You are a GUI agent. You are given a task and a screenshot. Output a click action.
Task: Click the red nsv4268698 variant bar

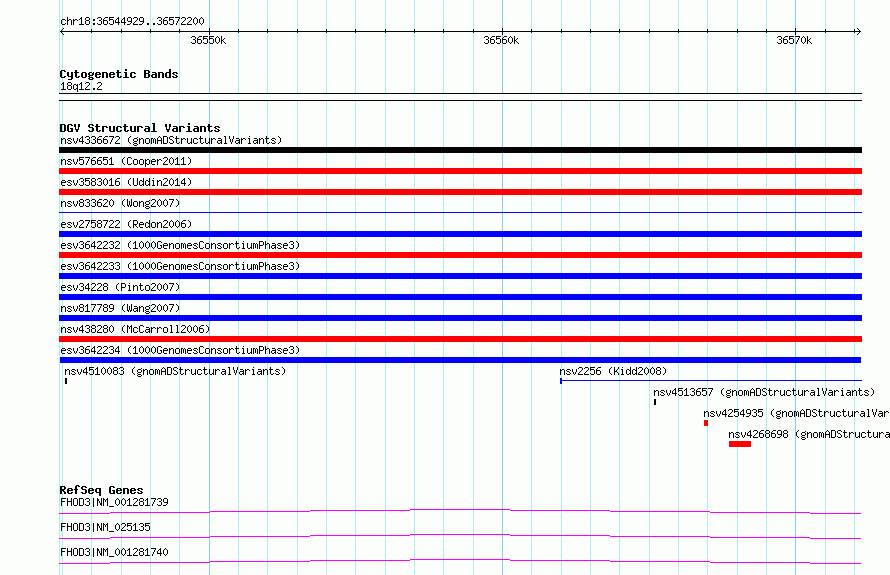click(x=740, y=444)
